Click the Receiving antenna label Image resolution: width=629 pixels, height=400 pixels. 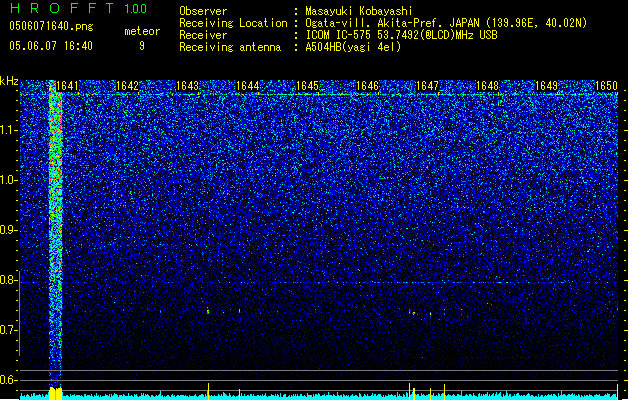(230, 47)
